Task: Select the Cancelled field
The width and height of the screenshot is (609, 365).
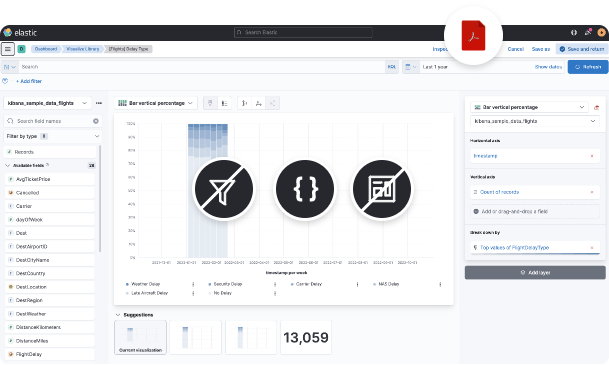Action: (50, 193)
